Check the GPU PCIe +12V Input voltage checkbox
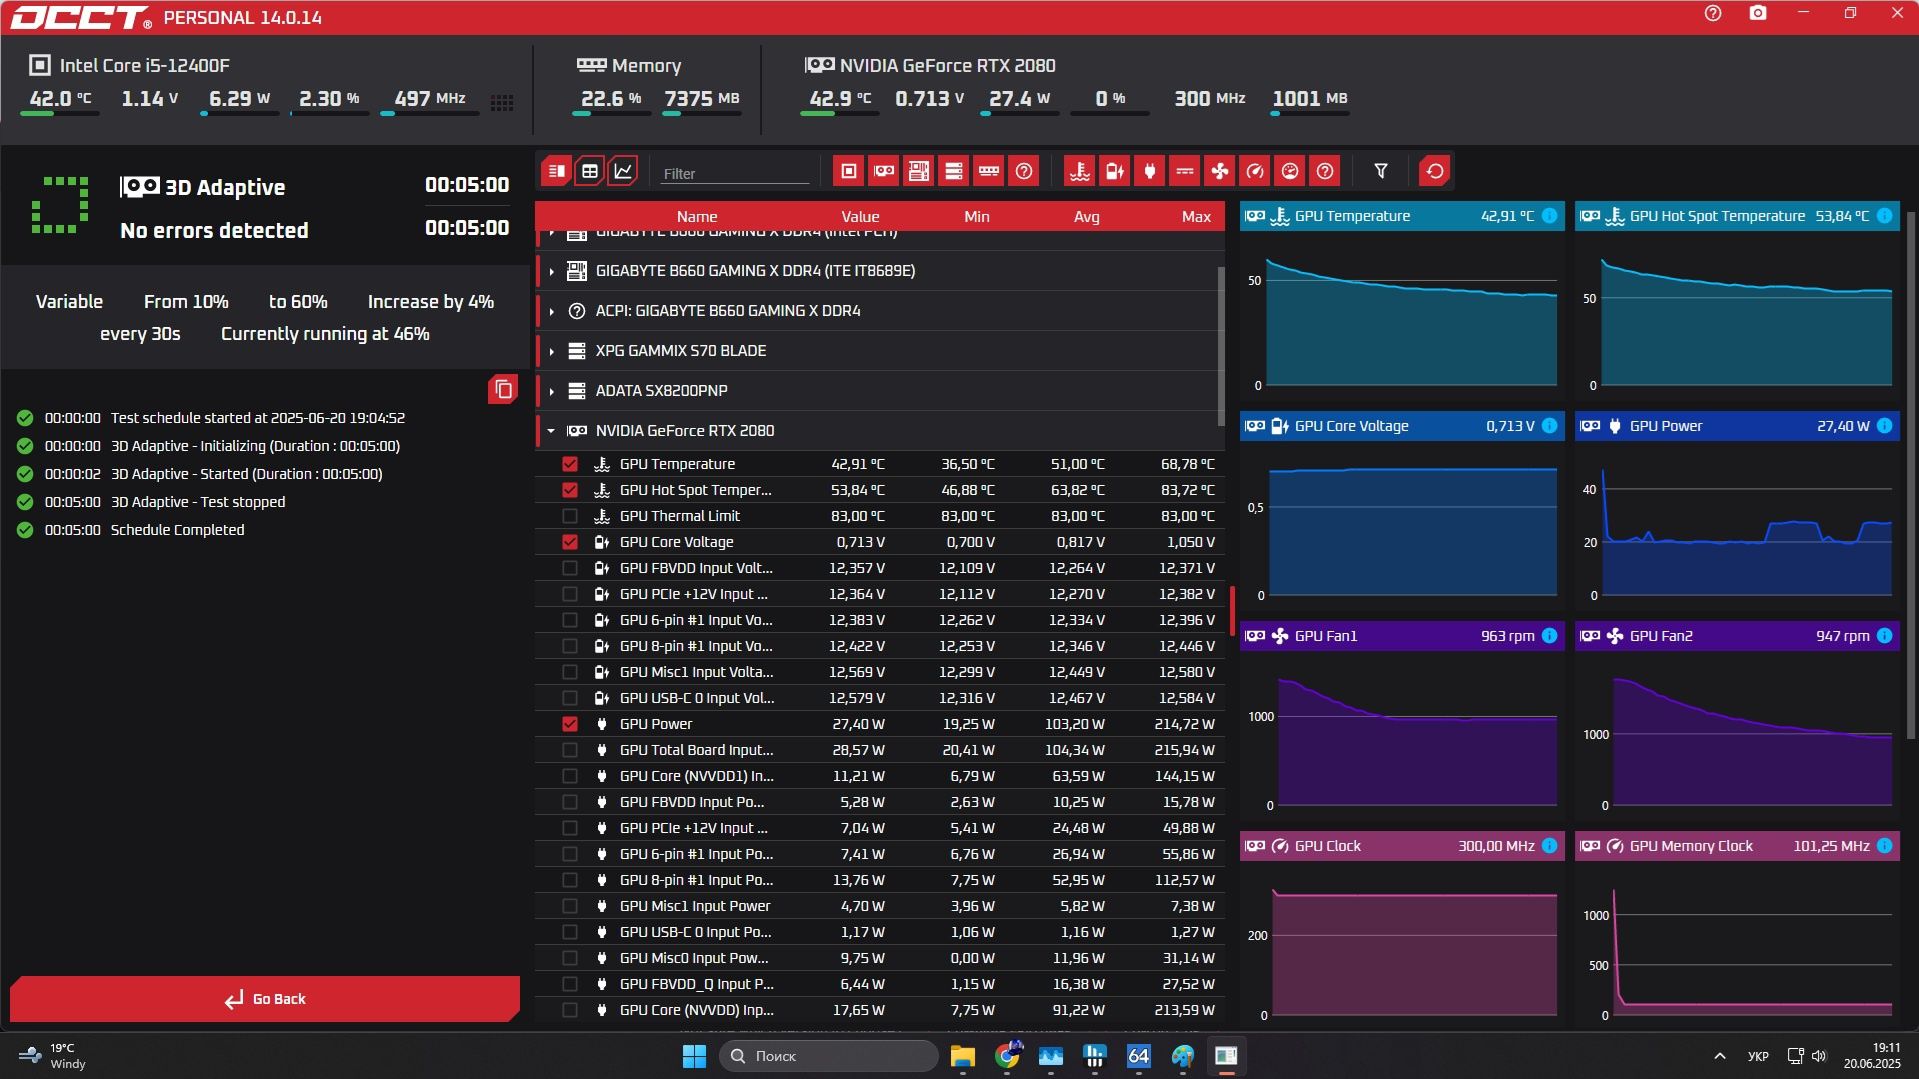1919x1079 pixels. click(570, 594)
